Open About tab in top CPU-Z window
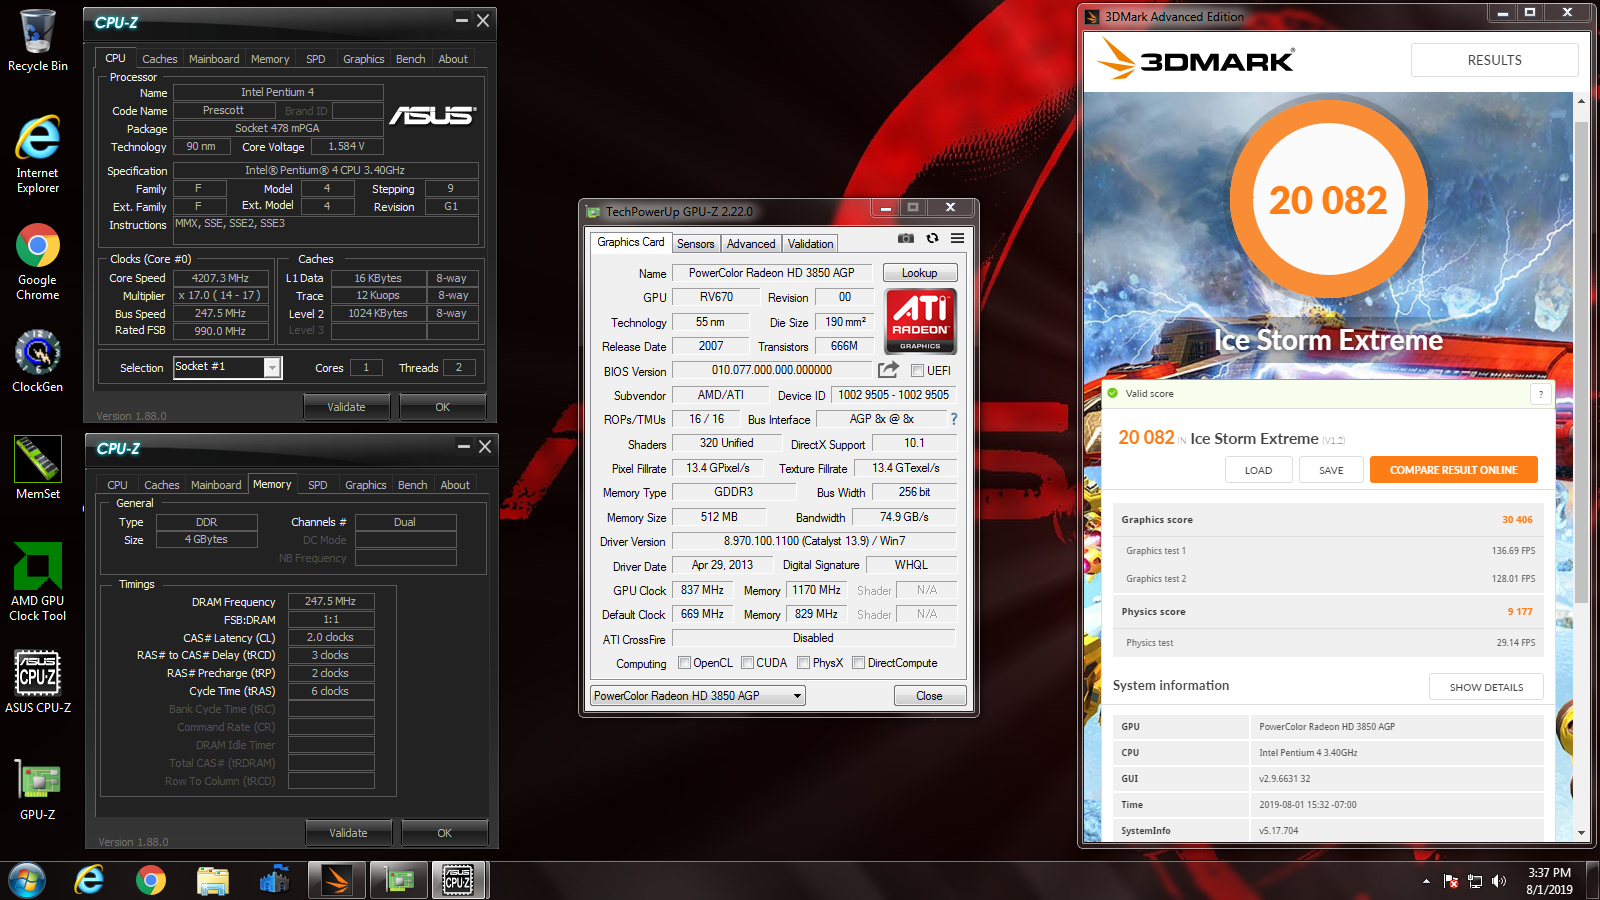Viewport: 1600px width, 900px height. pos(453,59)
